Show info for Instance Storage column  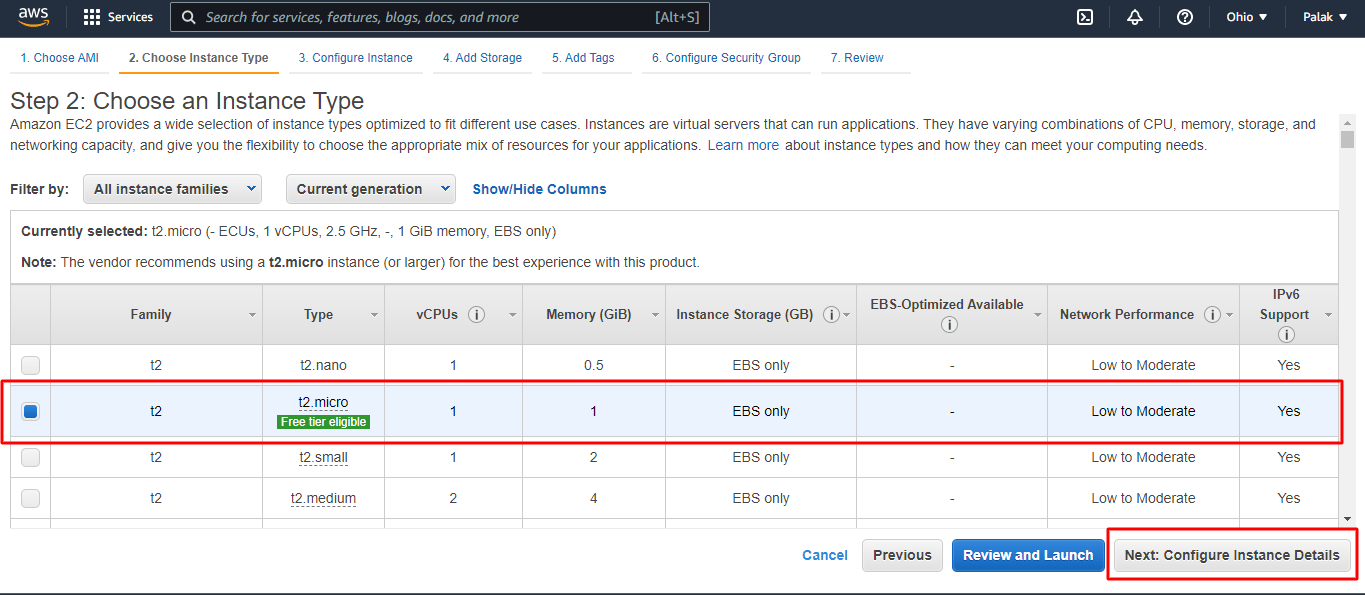(x=831, y=314)
